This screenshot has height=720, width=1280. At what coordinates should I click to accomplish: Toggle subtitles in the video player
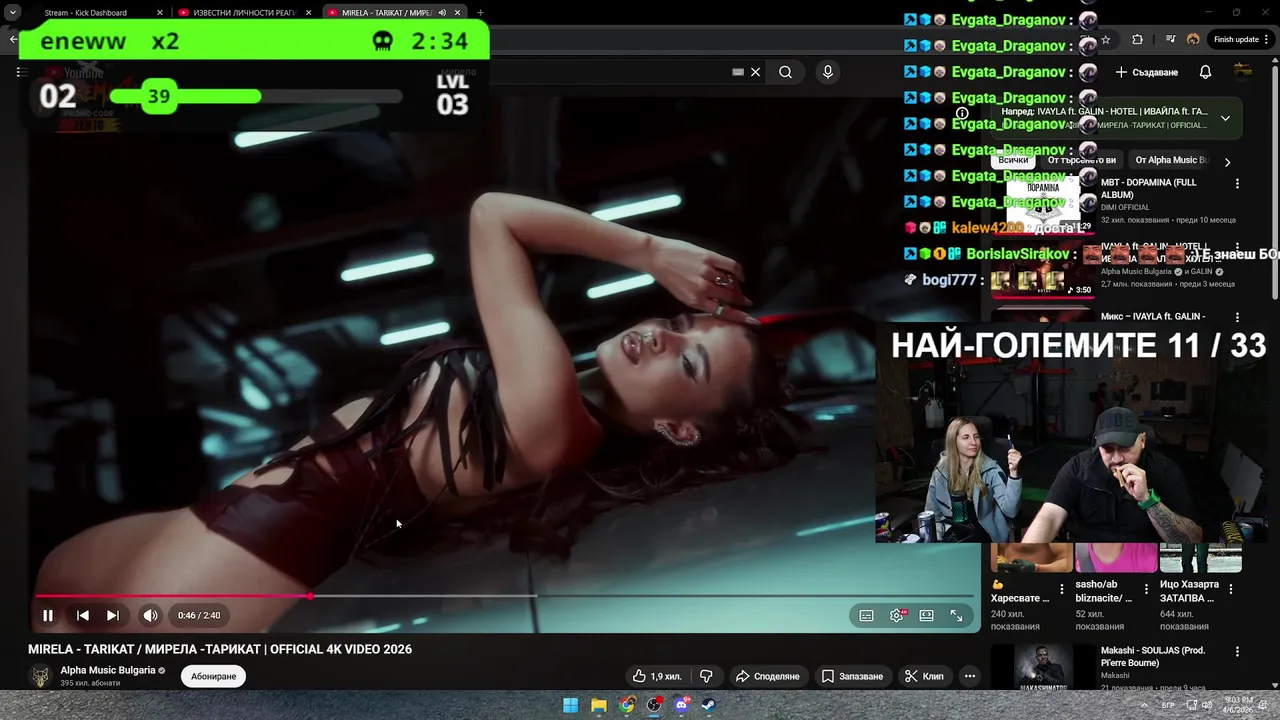tap(867, 615)
